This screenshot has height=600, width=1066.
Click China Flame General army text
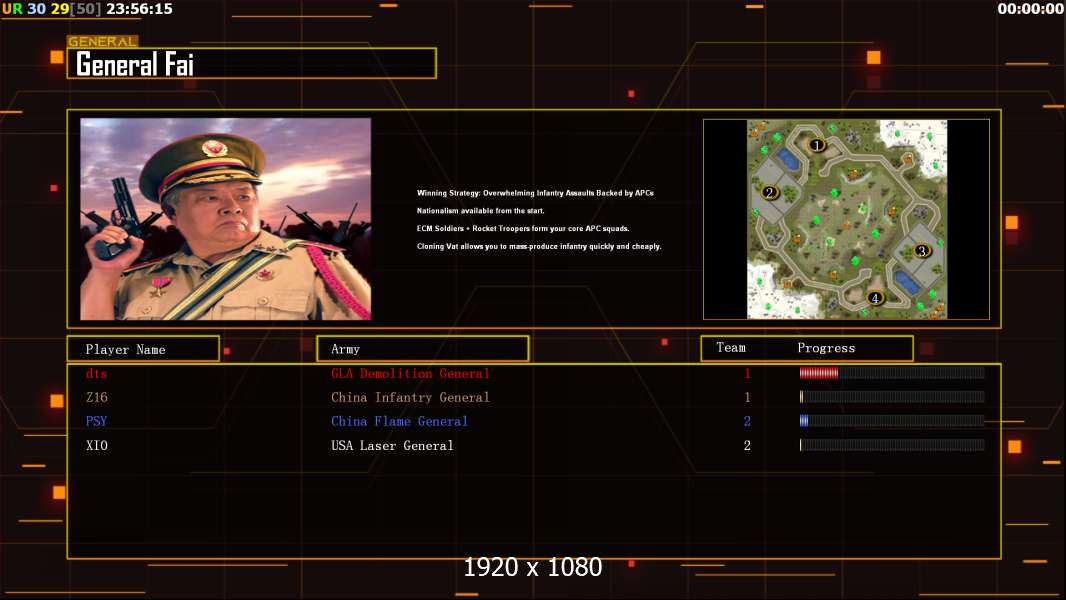(x=399, y=421)
